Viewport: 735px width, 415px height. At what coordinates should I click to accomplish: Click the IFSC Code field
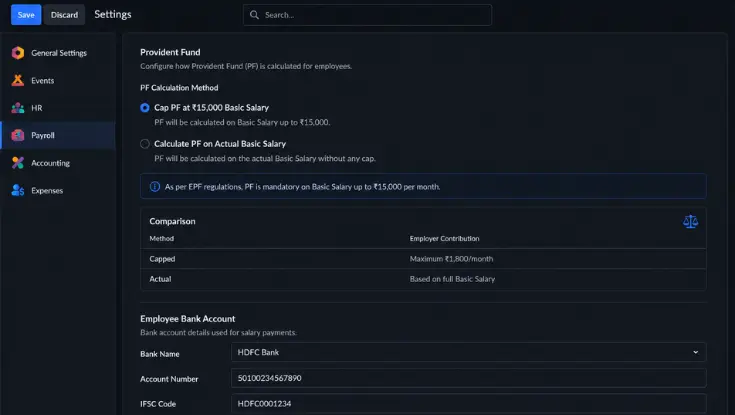pos(468,404)
